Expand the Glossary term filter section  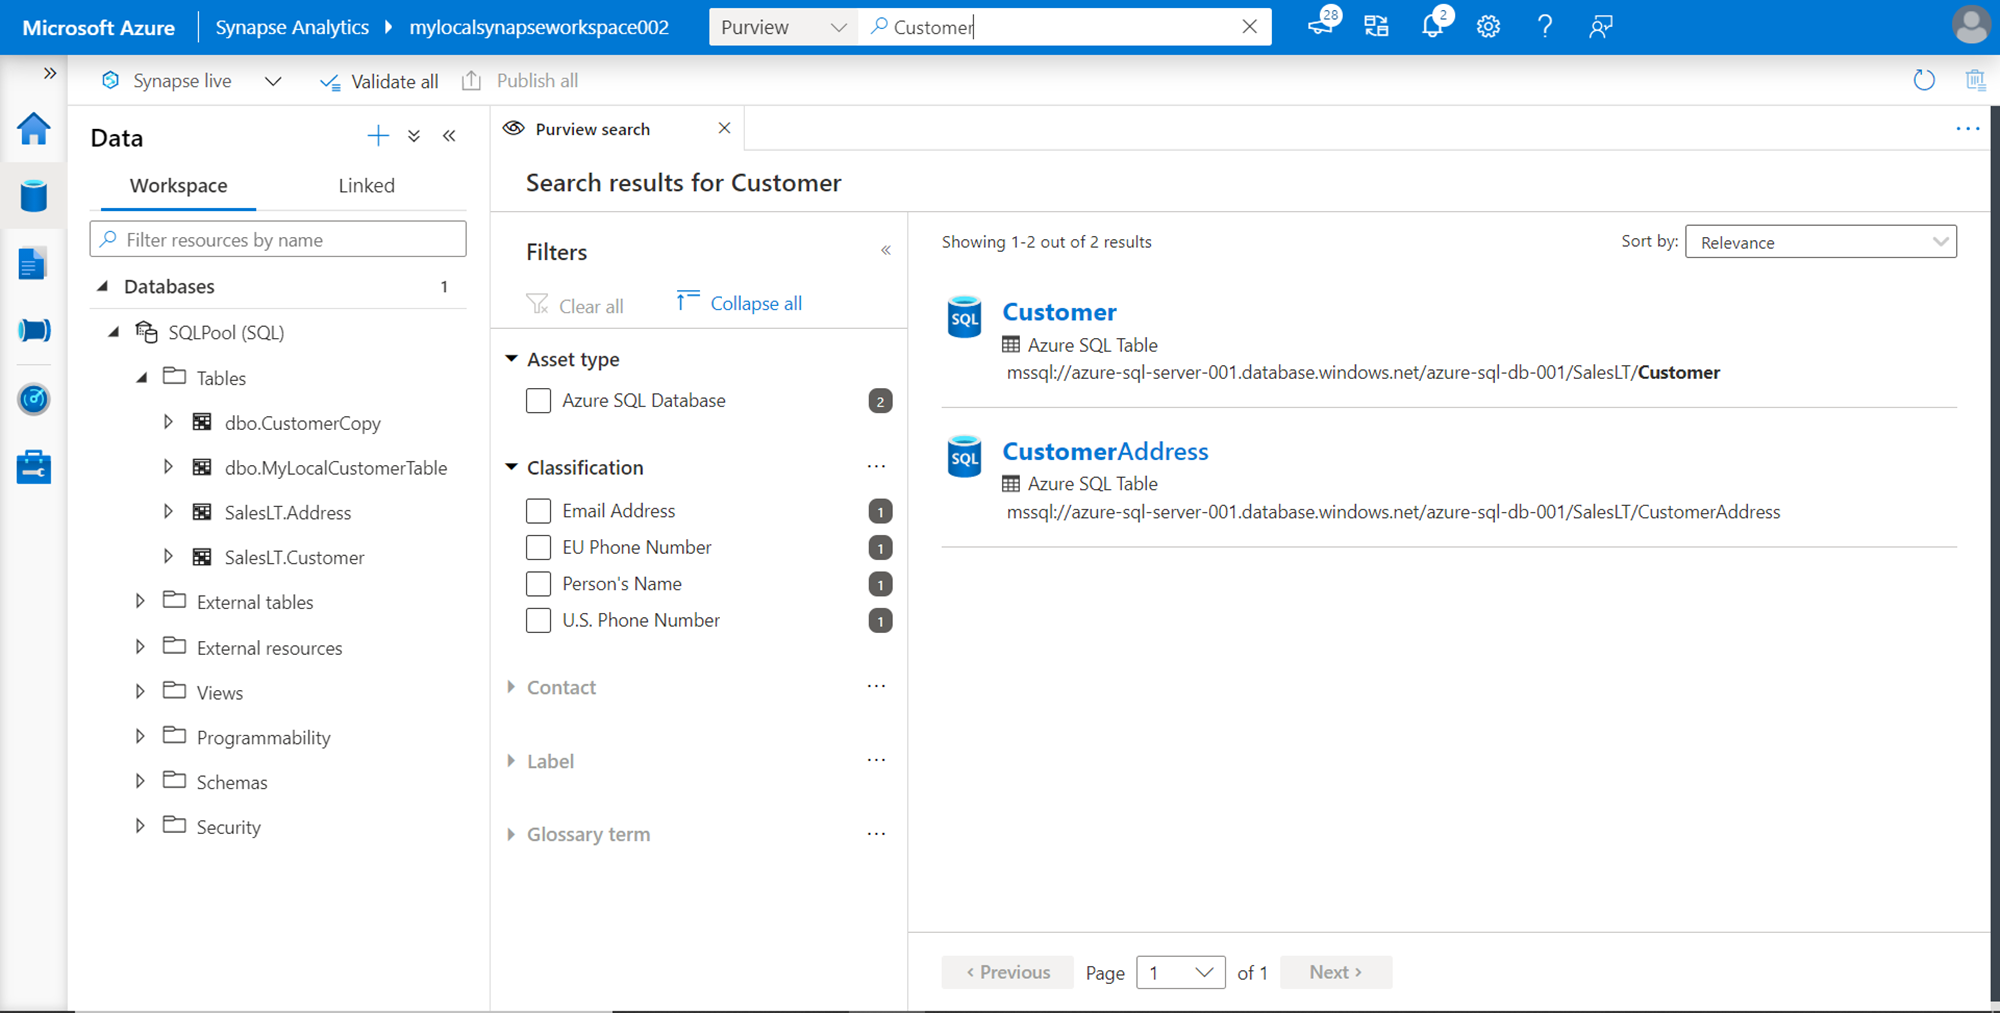(x=587, y=834)
